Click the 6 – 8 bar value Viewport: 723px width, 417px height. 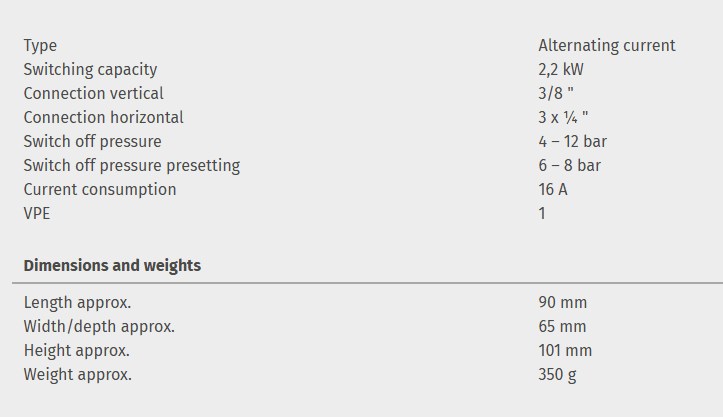click(x=569, y=165)
